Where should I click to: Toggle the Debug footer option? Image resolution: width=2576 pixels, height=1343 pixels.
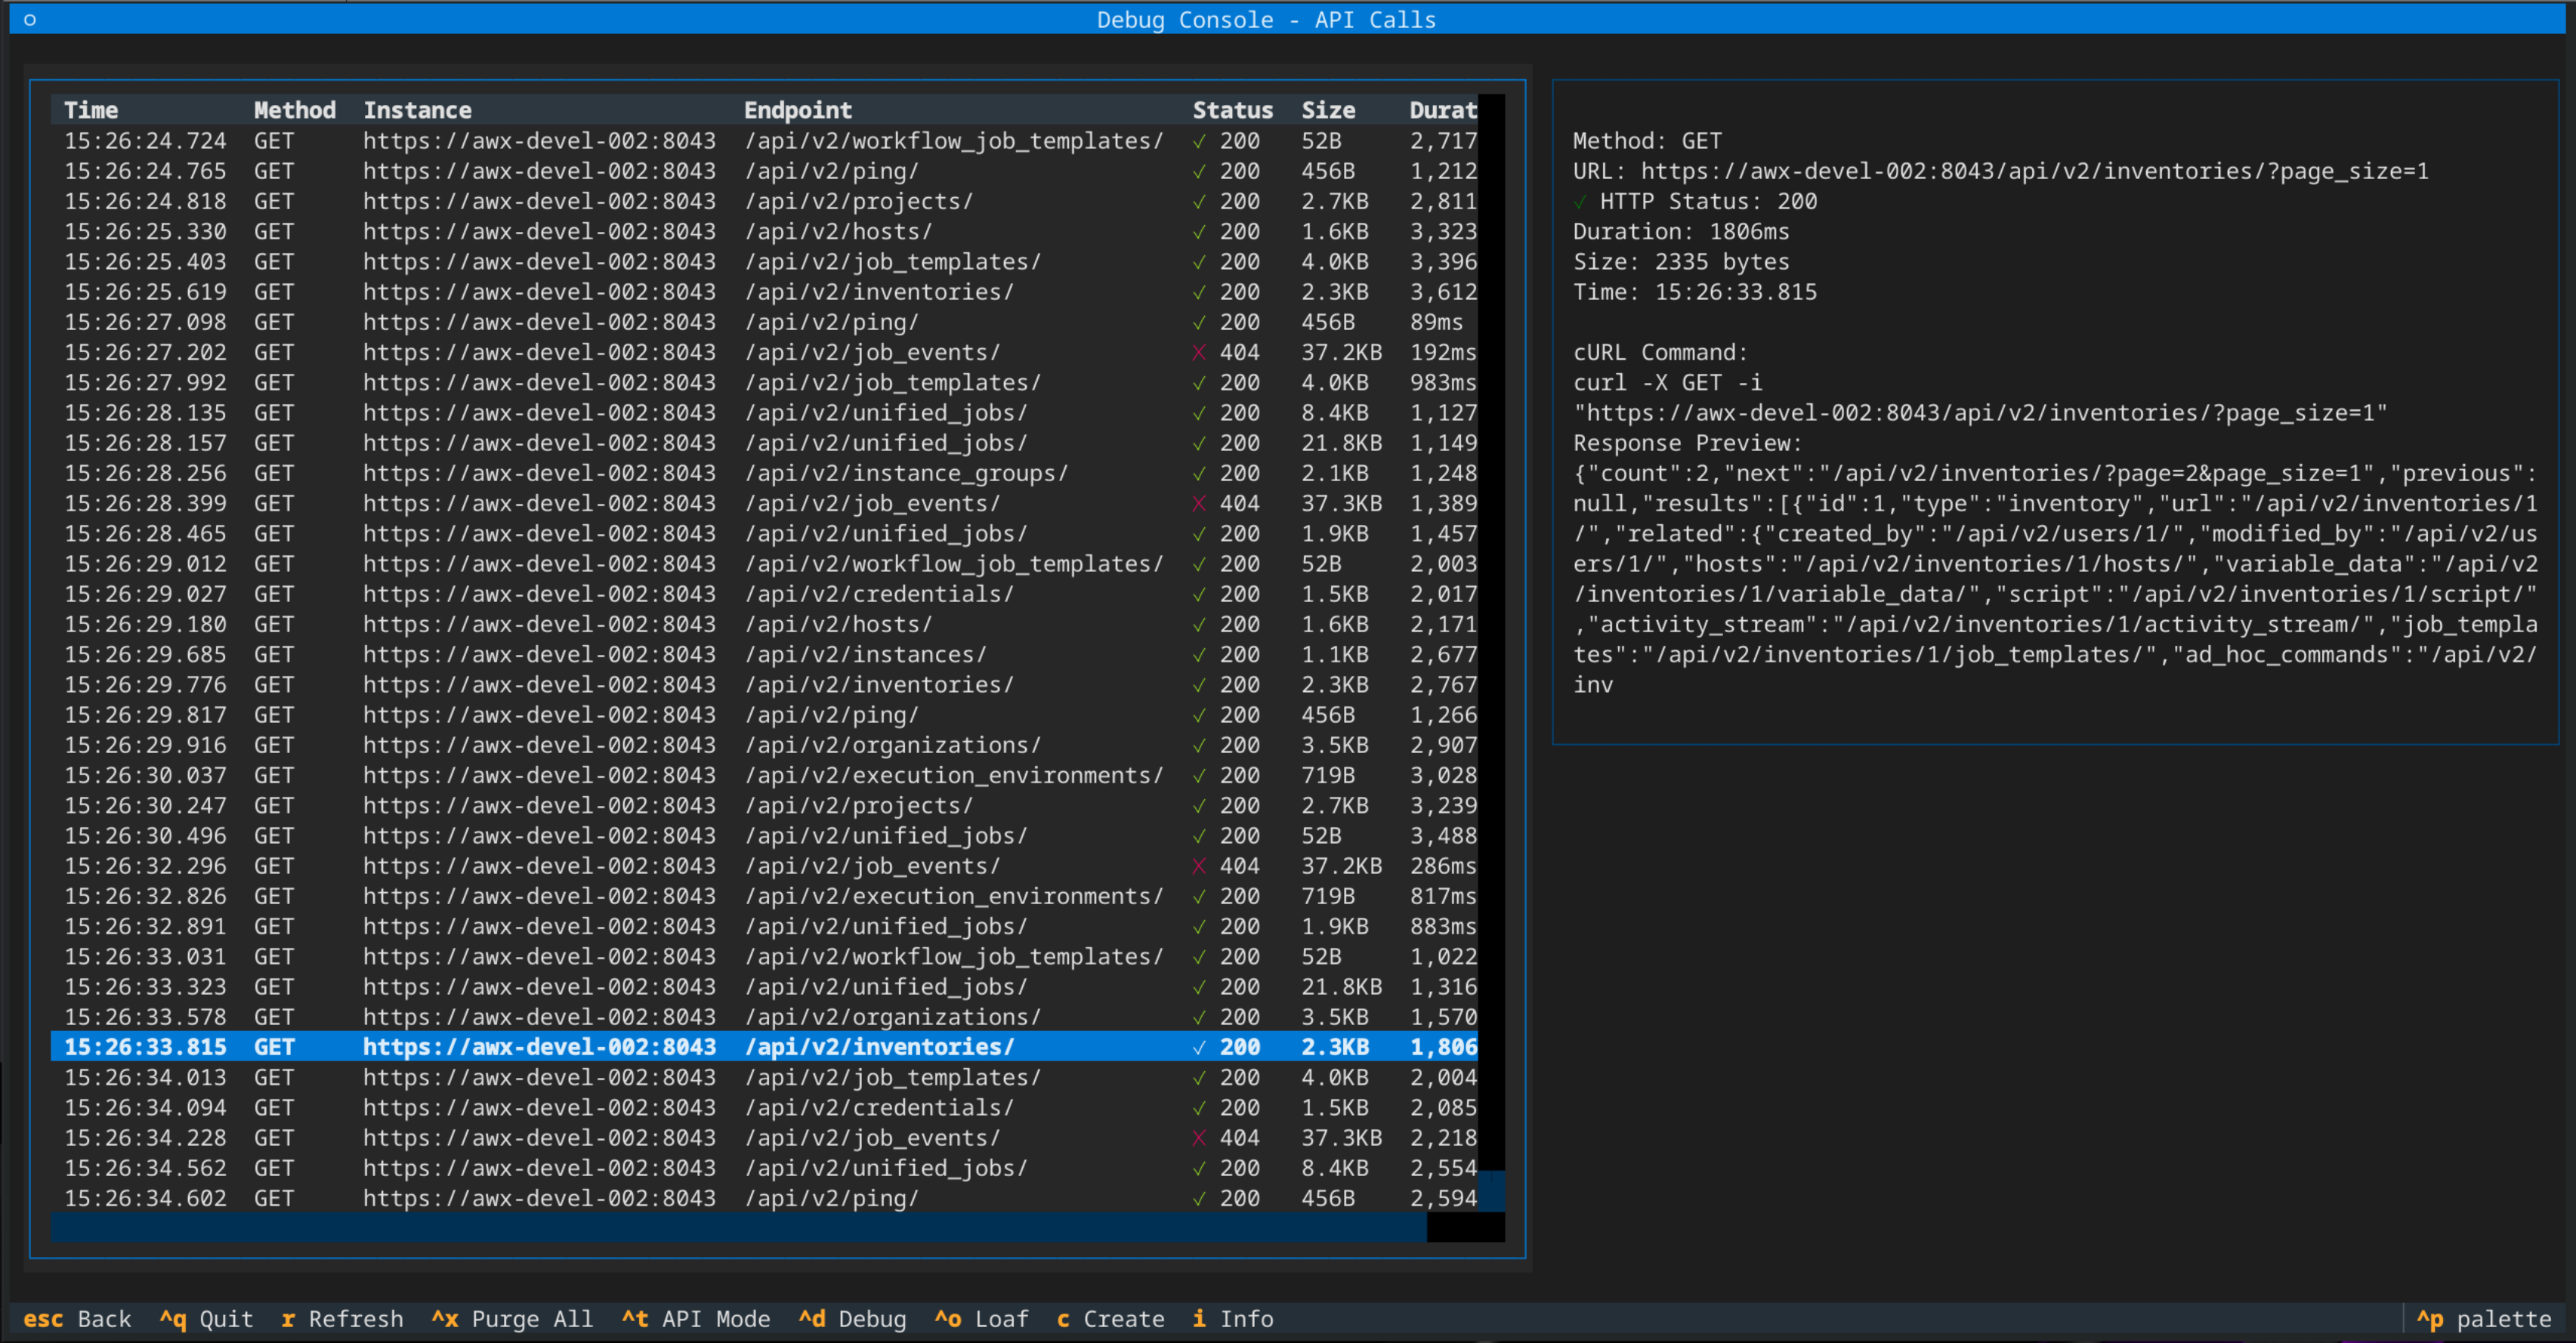pyautogui.click(x=852, y=1319)
